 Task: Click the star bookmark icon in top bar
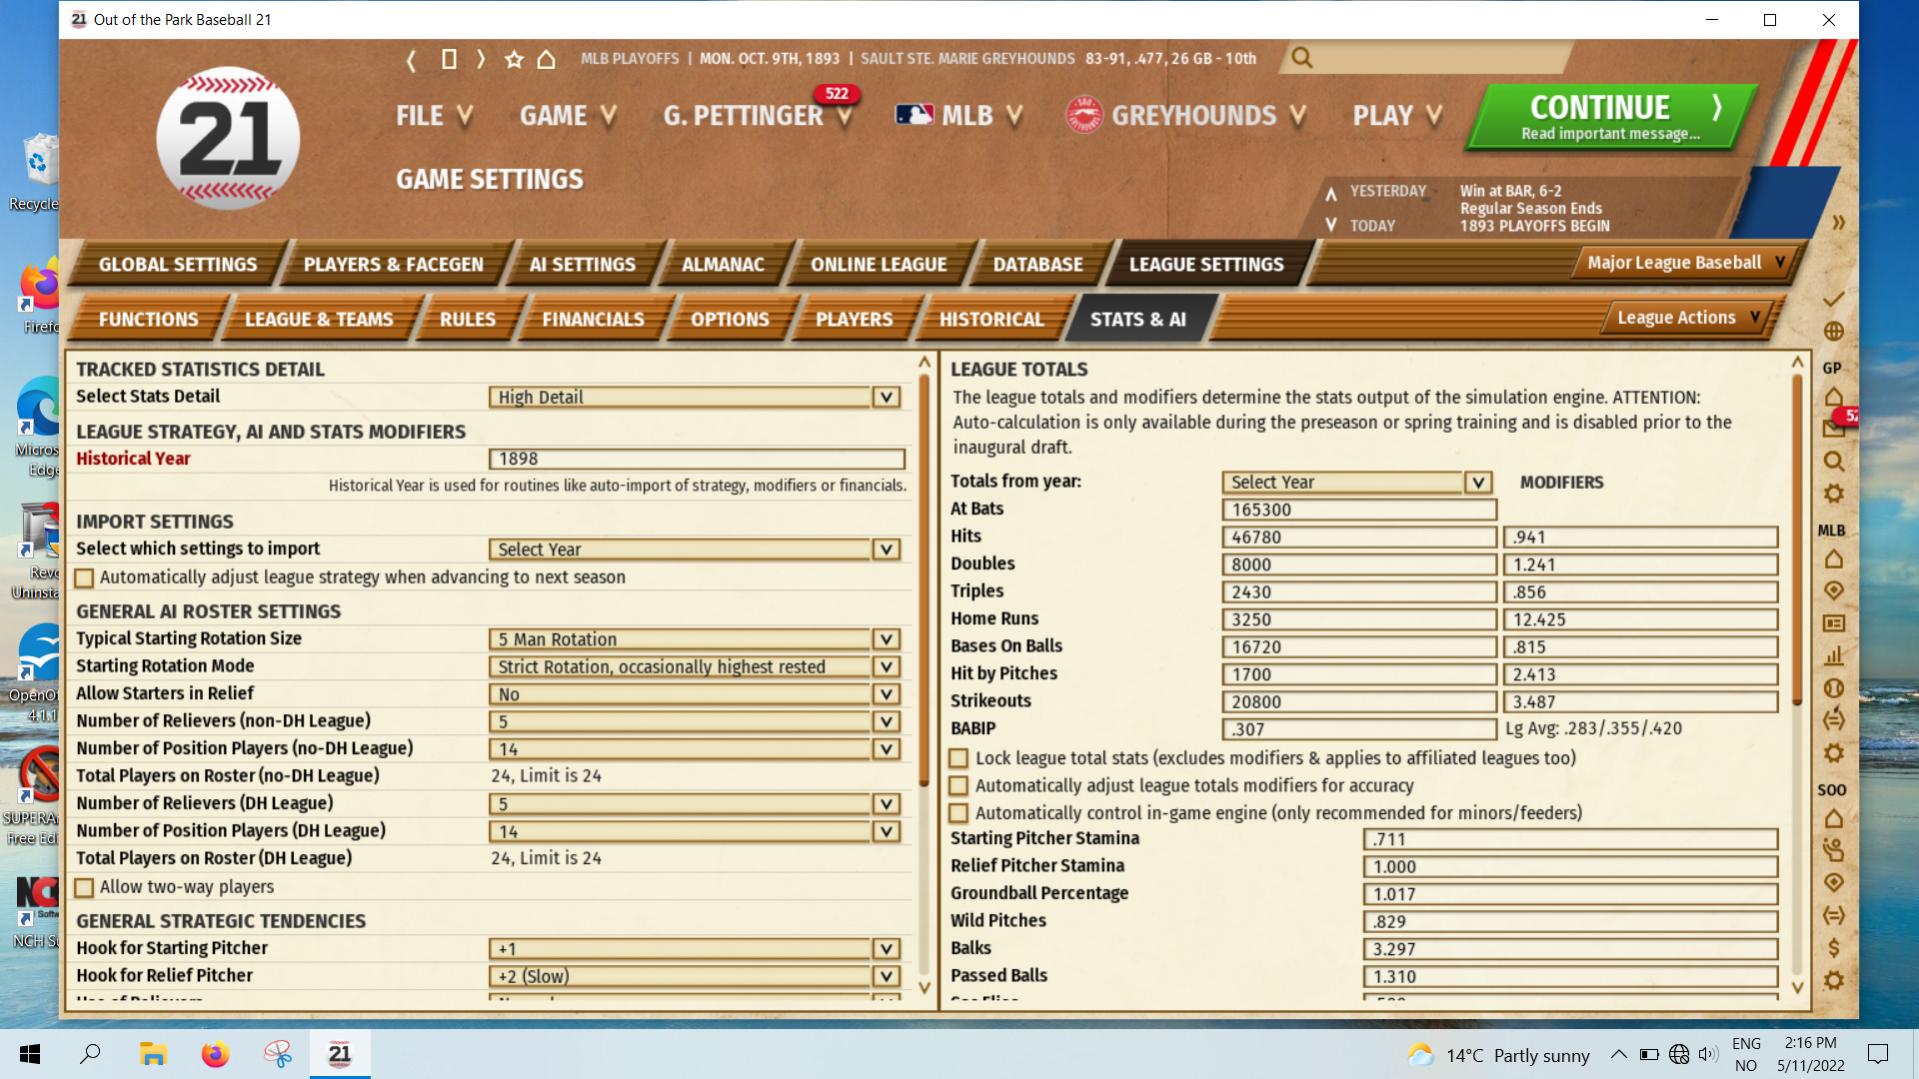514,60
